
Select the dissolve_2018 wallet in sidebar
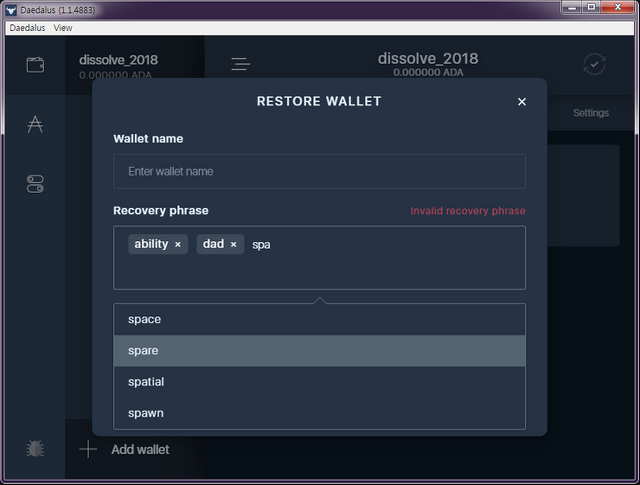tap(135, 65)
